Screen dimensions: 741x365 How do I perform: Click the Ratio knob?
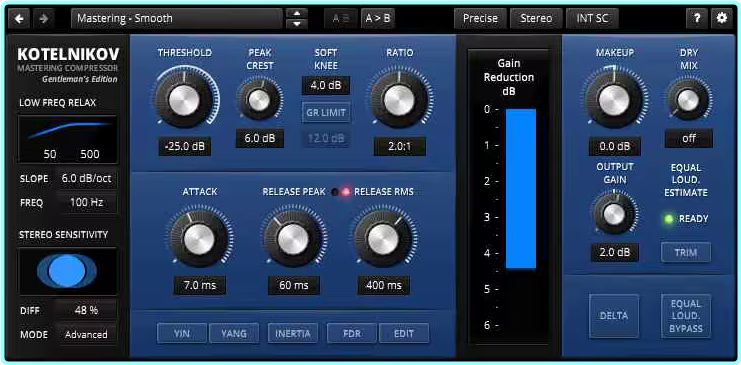pos(399,100)
